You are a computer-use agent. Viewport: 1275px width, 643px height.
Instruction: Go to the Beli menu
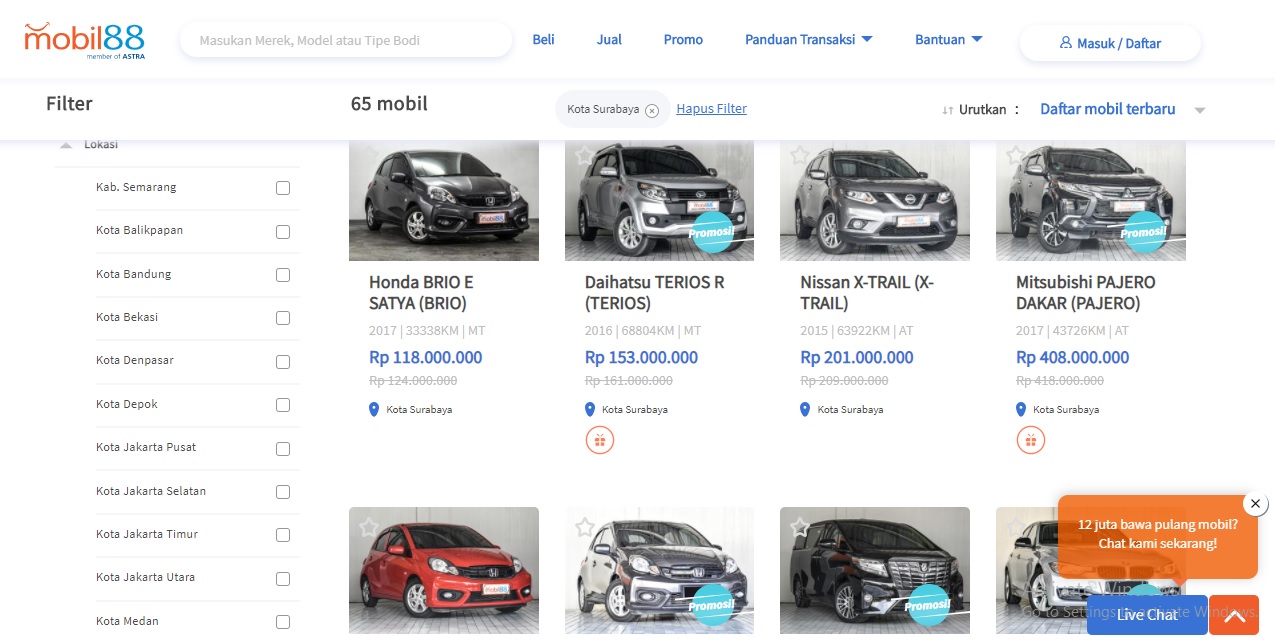543,40
